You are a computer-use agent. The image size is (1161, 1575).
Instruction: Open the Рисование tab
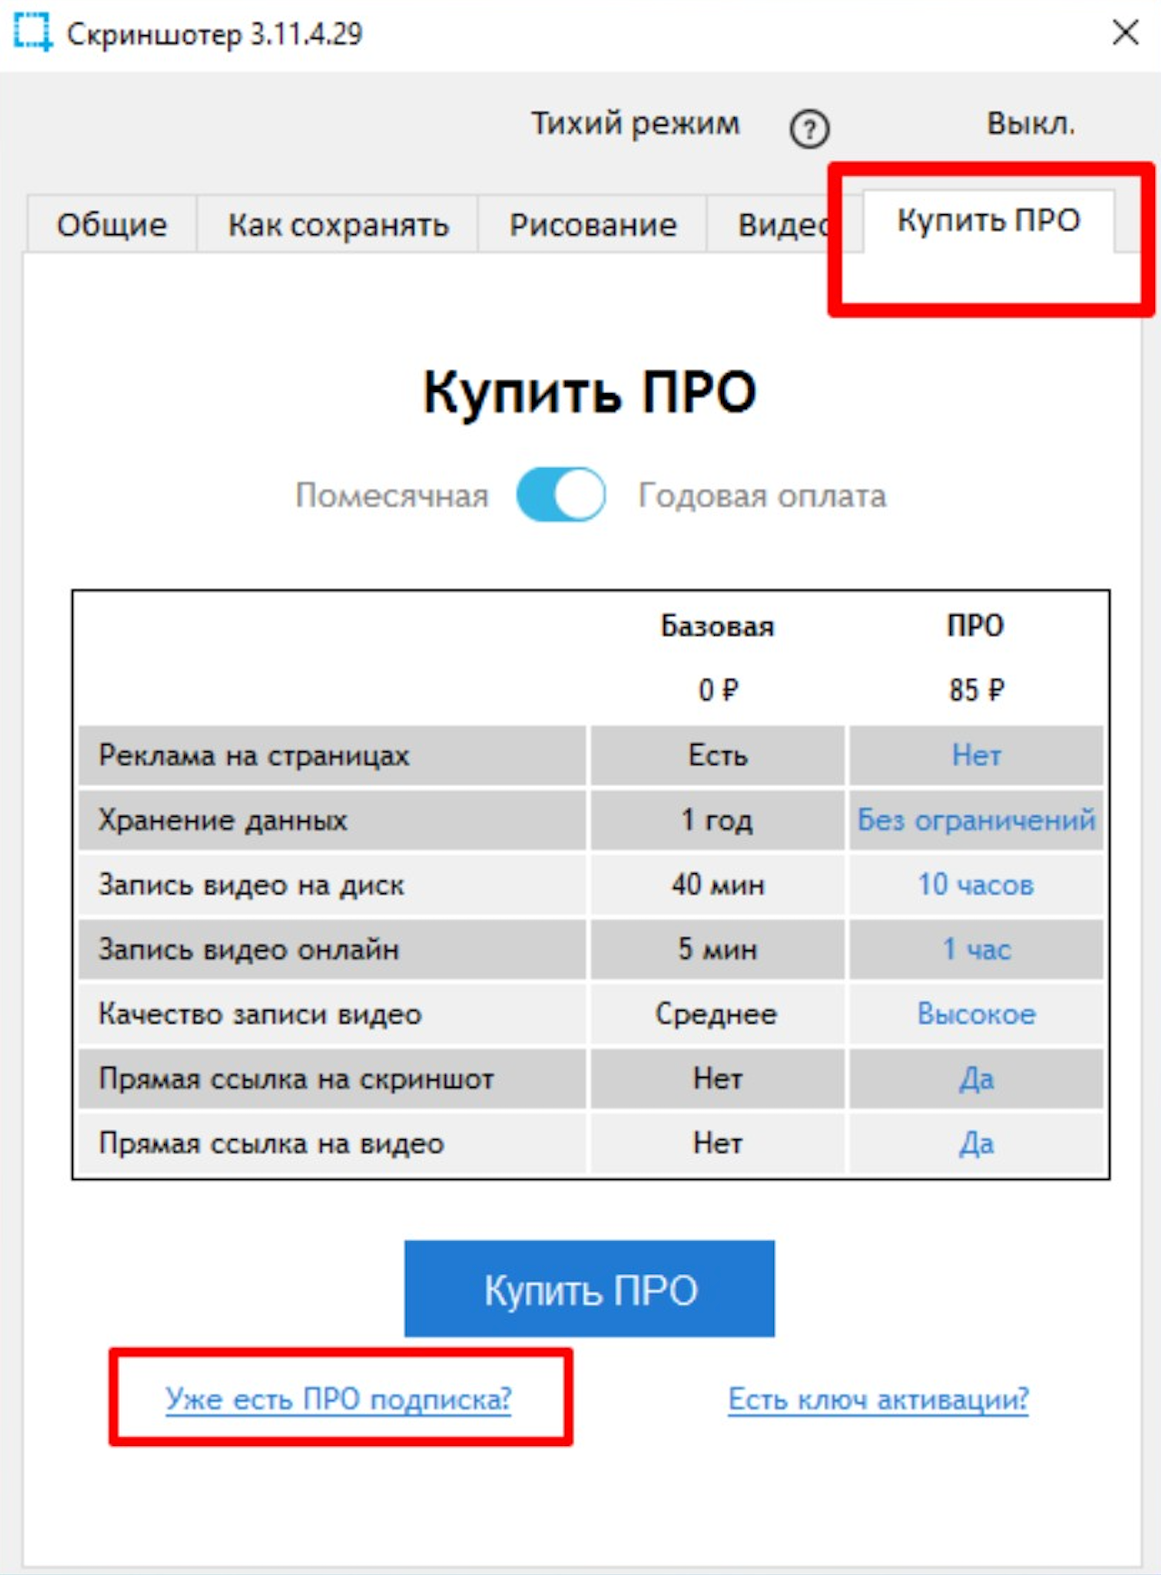593,224
